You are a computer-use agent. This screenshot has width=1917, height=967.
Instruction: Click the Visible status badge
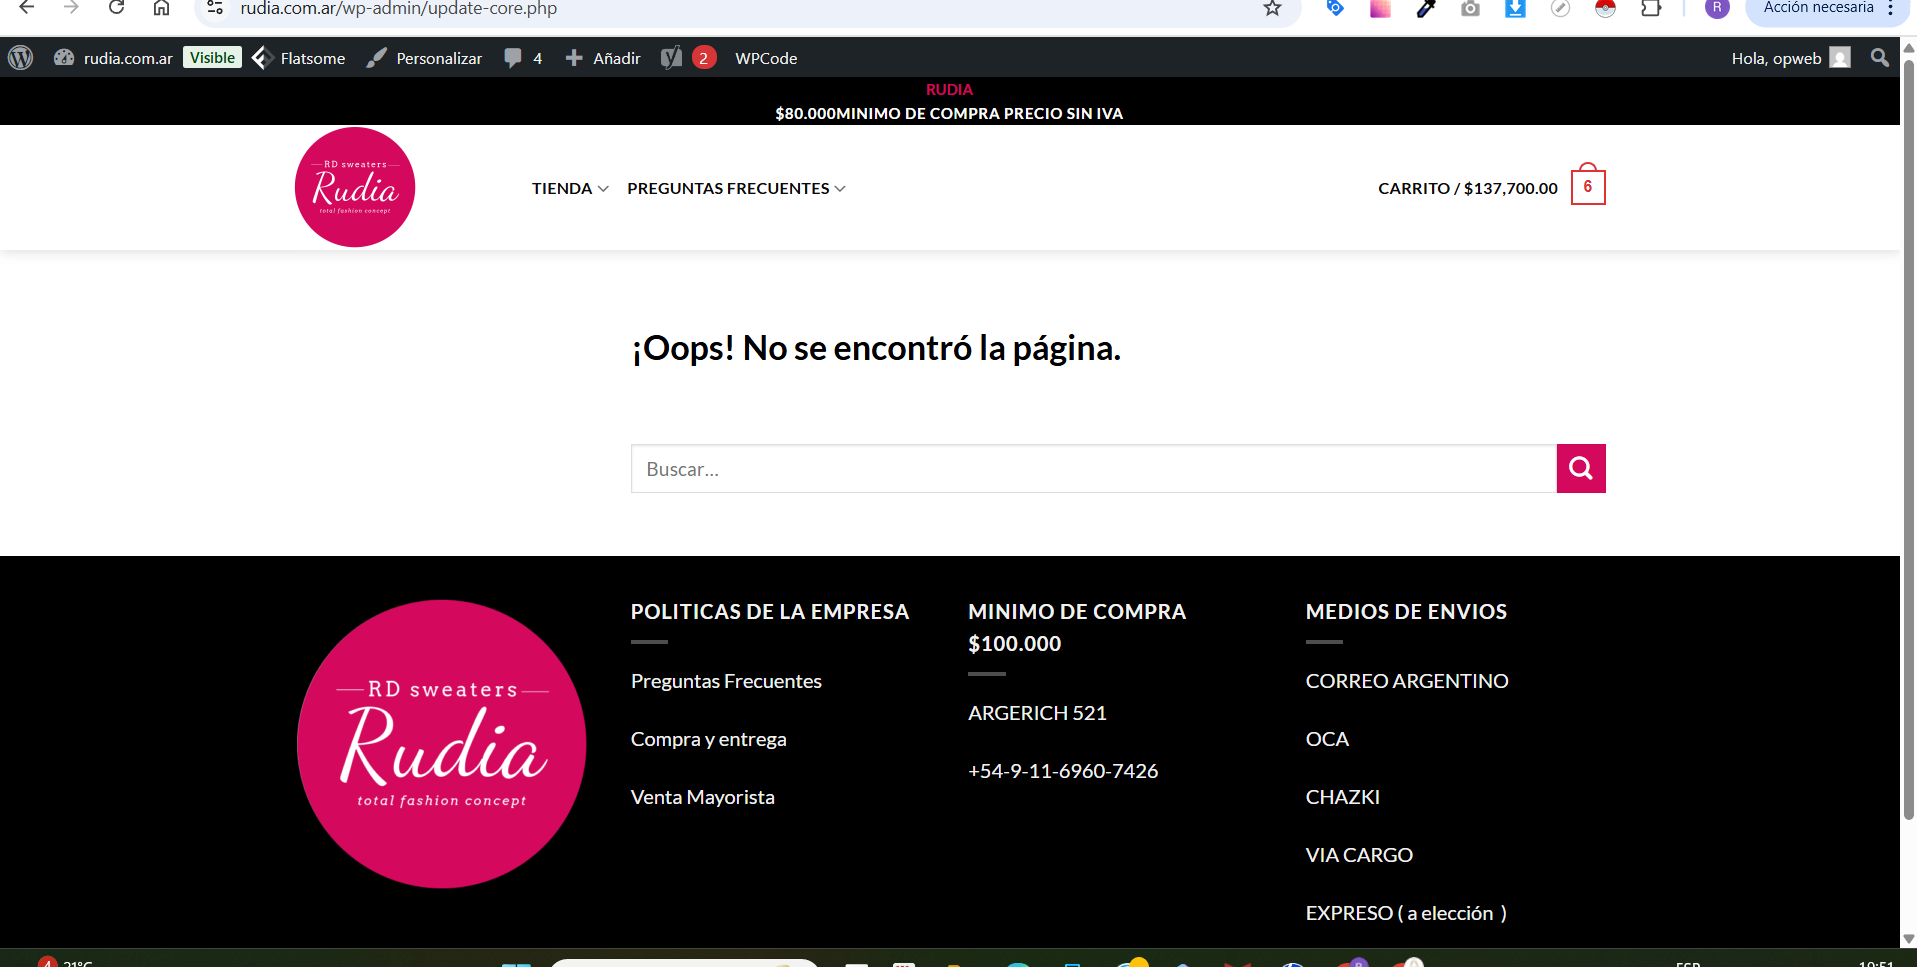(212, 58)
